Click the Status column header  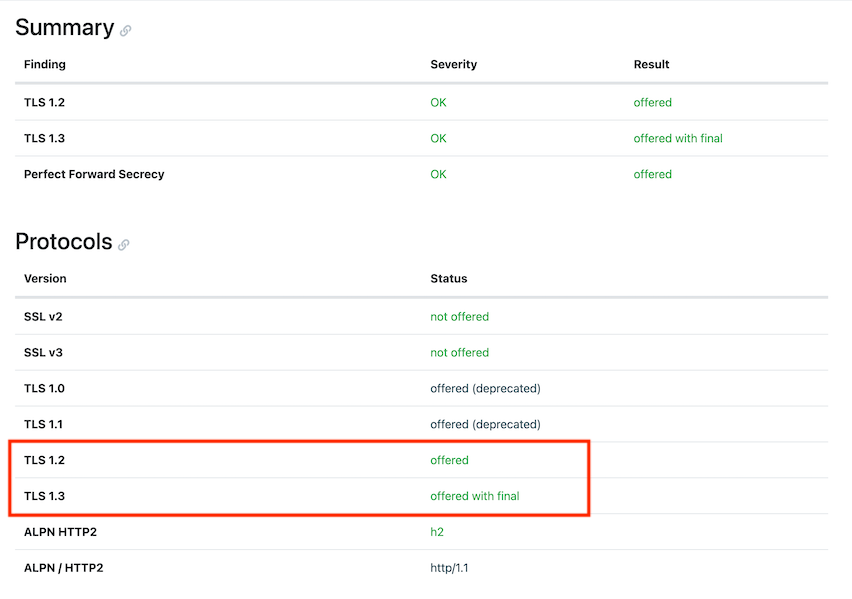(x=449, y=278)
